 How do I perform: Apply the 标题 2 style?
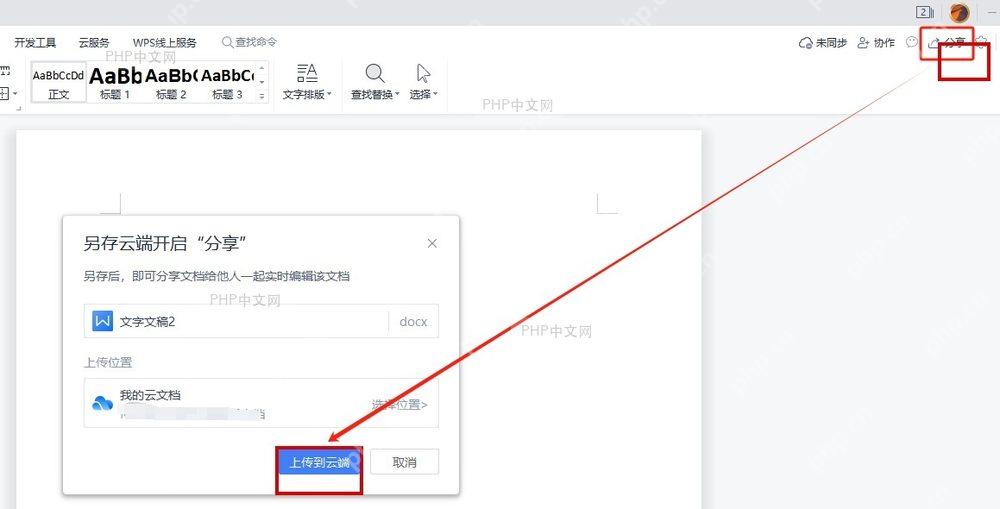171,83
